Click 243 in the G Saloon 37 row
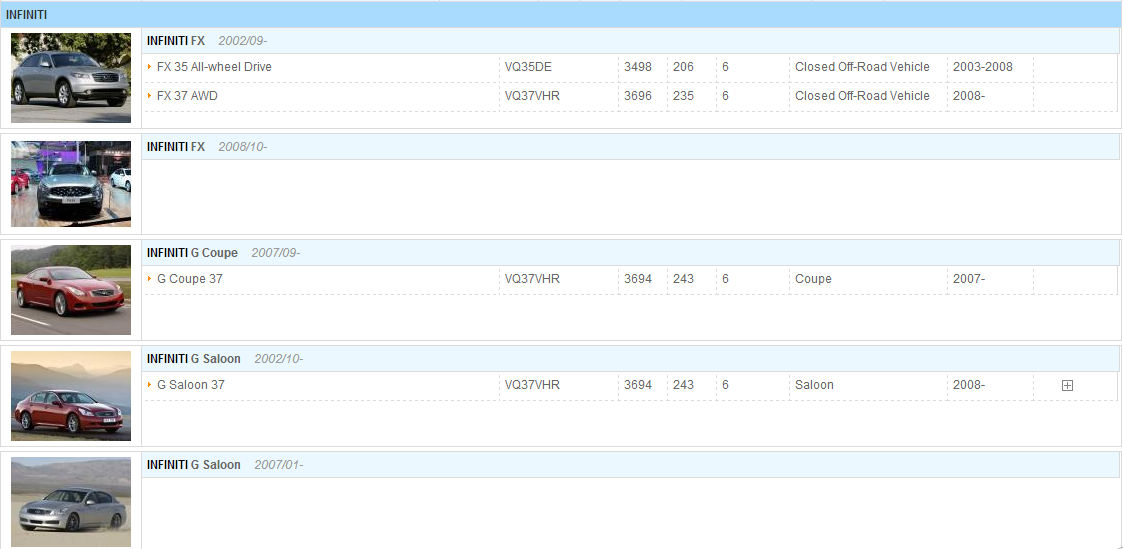The width and height of the screenshot is (1123, 549). point(683,384)
